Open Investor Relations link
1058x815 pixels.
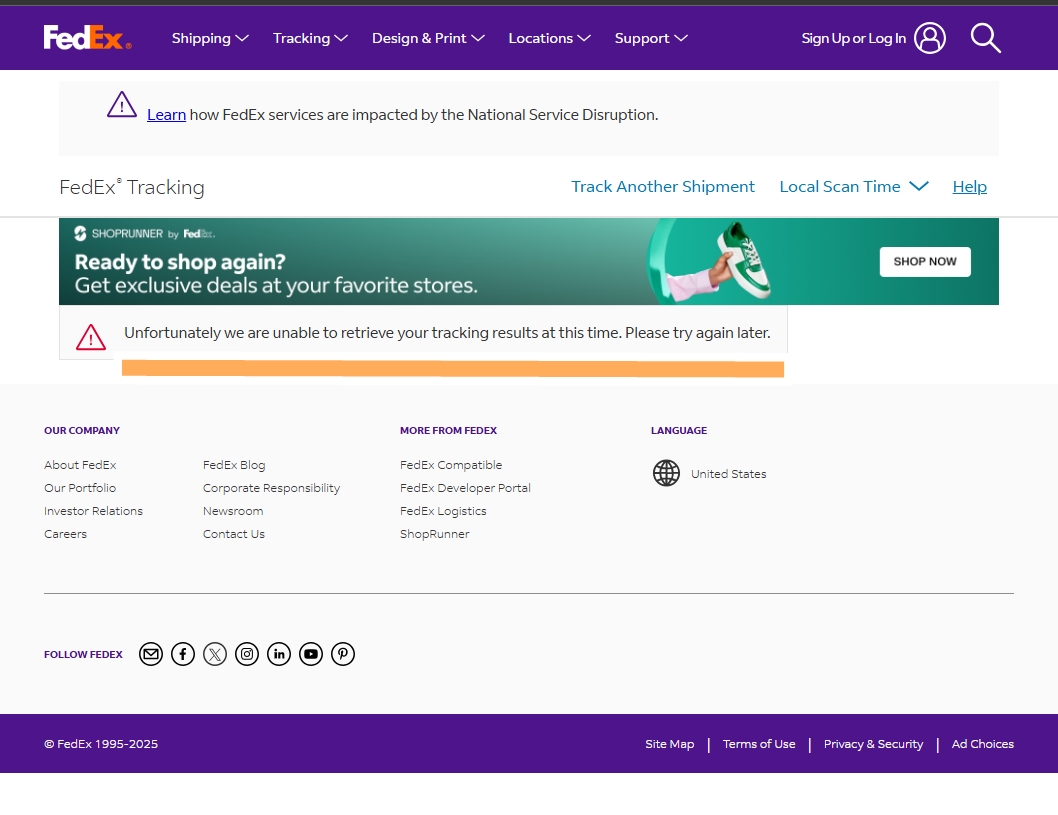94,511
